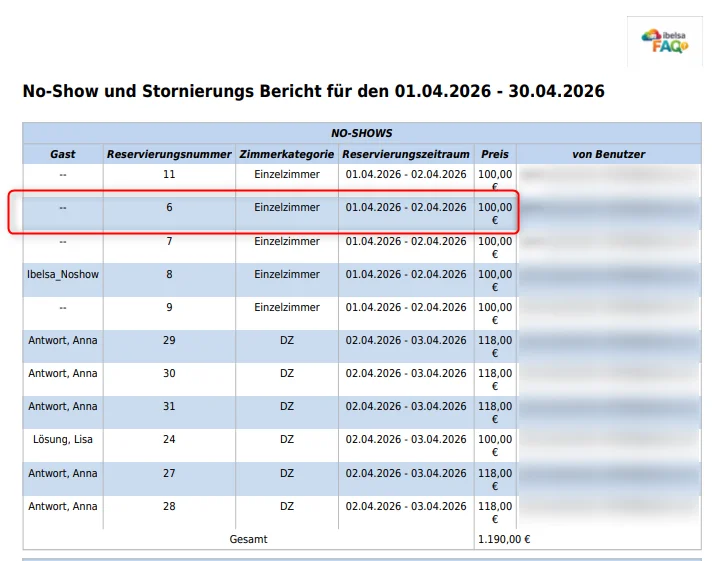Viewport: 728px width, 561px height.
Task: Click Einzelzimmer in reservation 6 row
Action: pos(287,208)
